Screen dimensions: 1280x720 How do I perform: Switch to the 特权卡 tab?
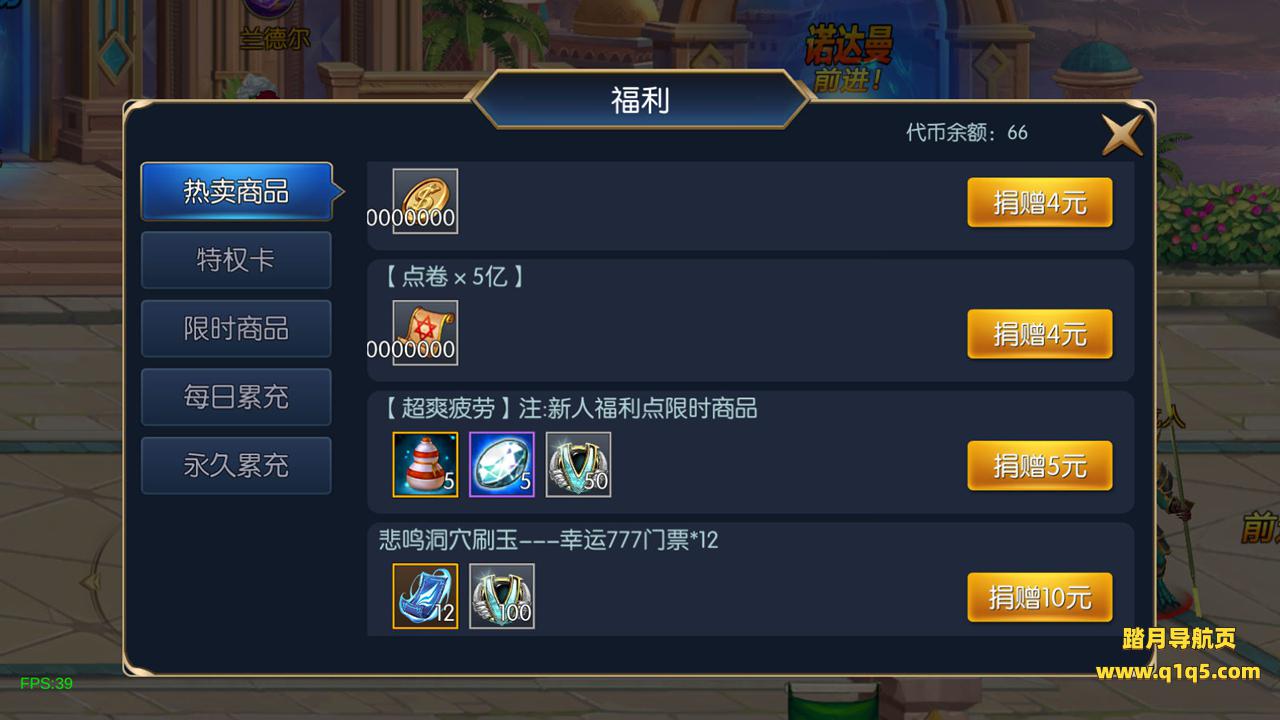(236, 260)
